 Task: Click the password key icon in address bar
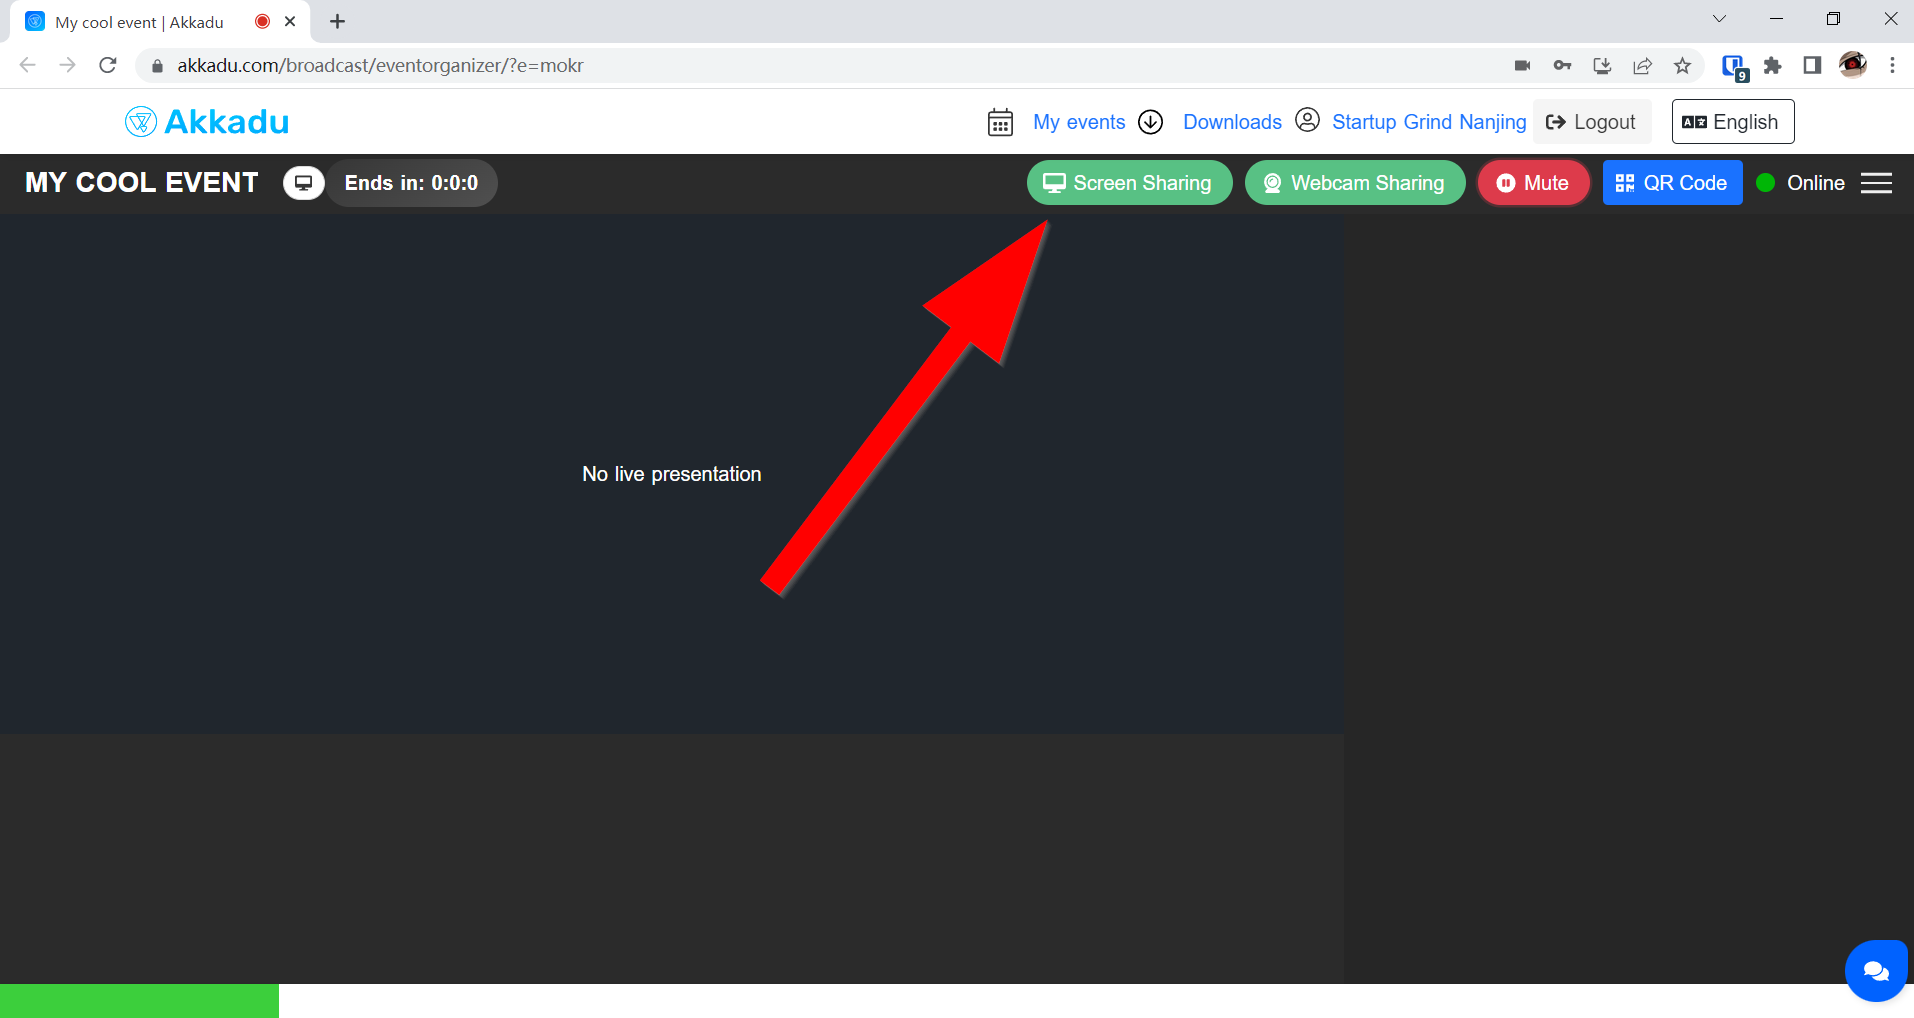tap(1562, 65)
